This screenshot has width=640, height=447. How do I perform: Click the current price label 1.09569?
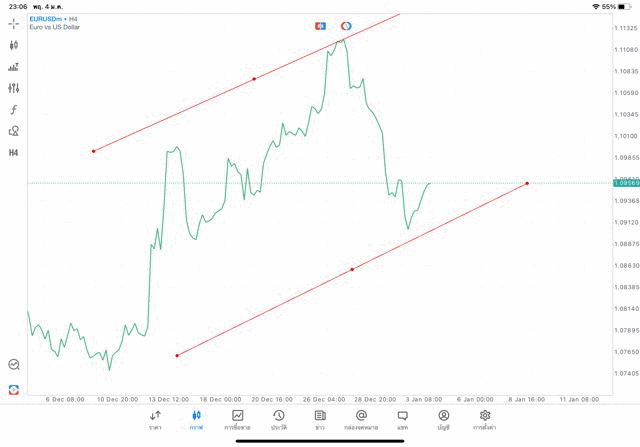(x=627, y=183)
